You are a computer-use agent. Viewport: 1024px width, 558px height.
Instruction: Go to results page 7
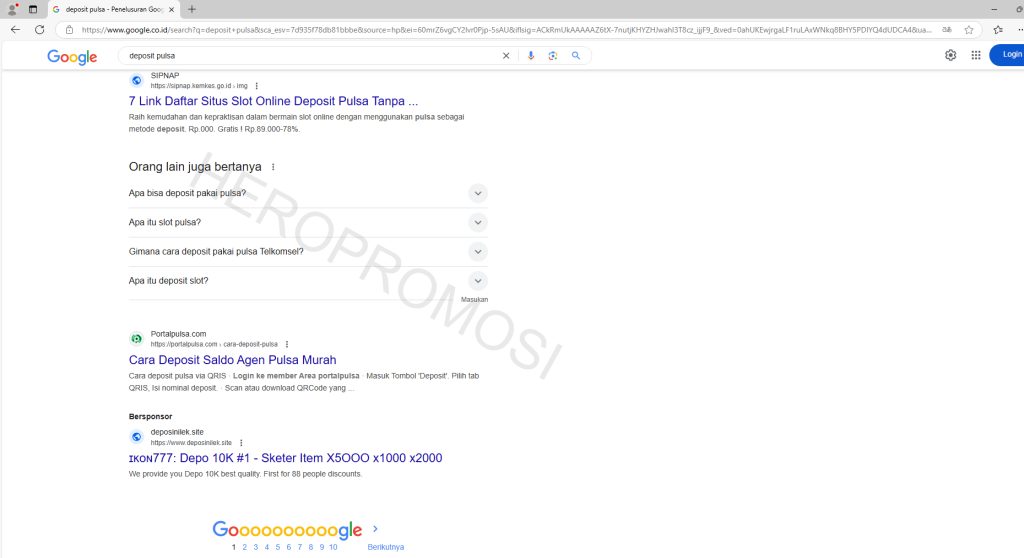point(300,547)
